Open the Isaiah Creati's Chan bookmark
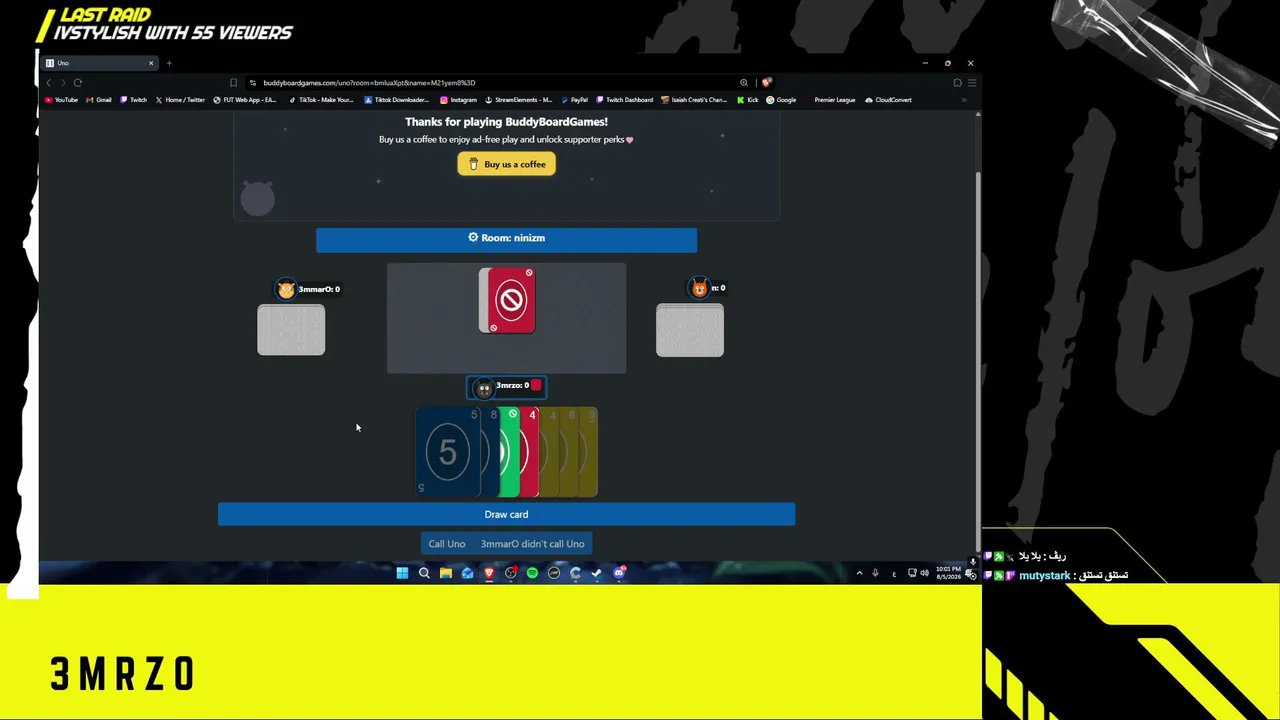This screenshot has width=1280, height=720. pos(694,100)
